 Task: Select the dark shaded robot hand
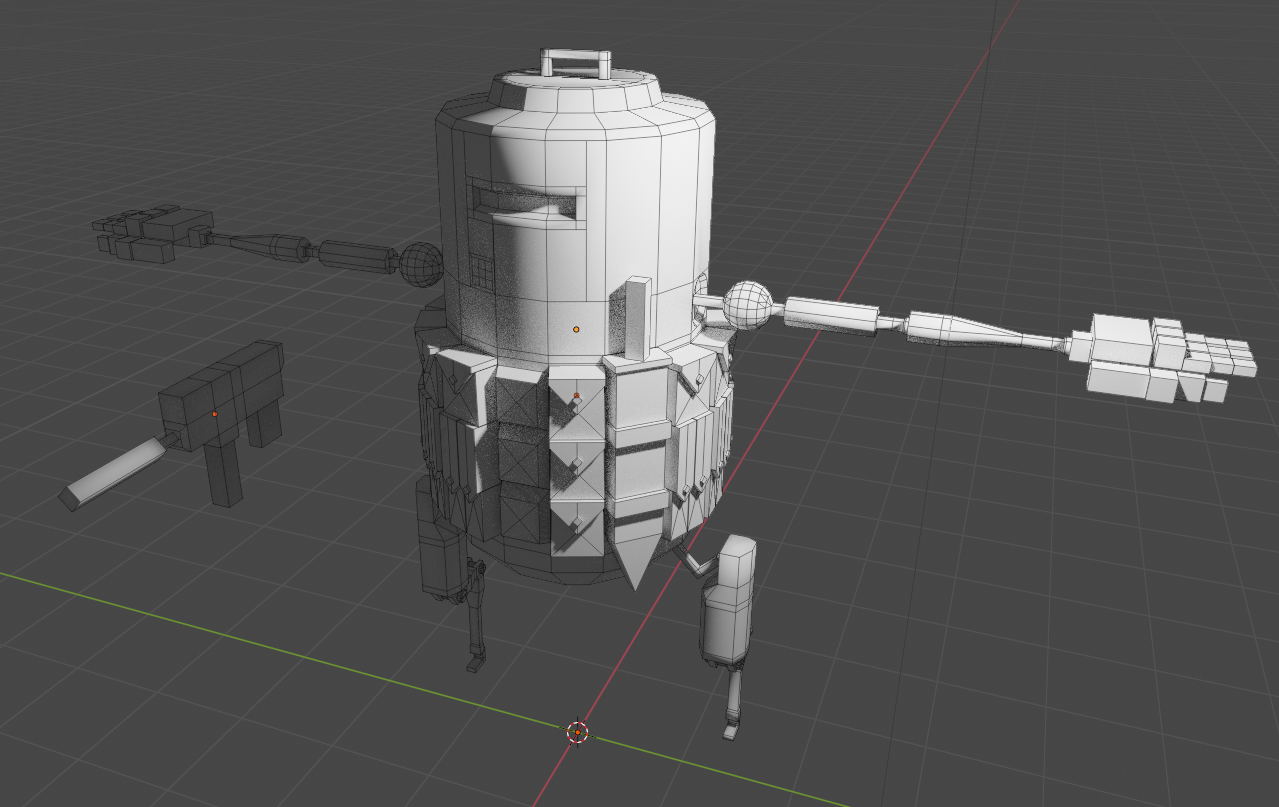click(153, 232)
